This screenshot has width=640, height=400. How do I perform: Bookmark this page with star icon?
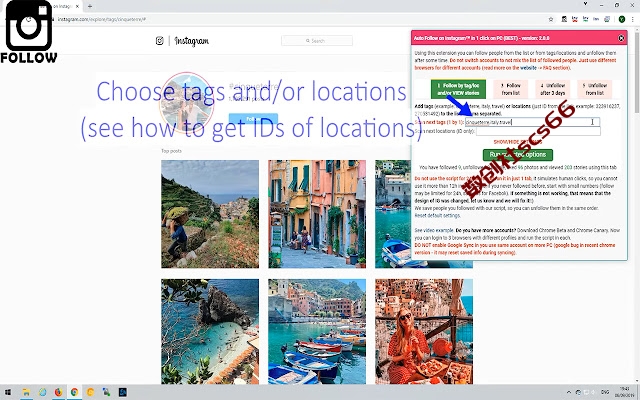pos(551,19)
